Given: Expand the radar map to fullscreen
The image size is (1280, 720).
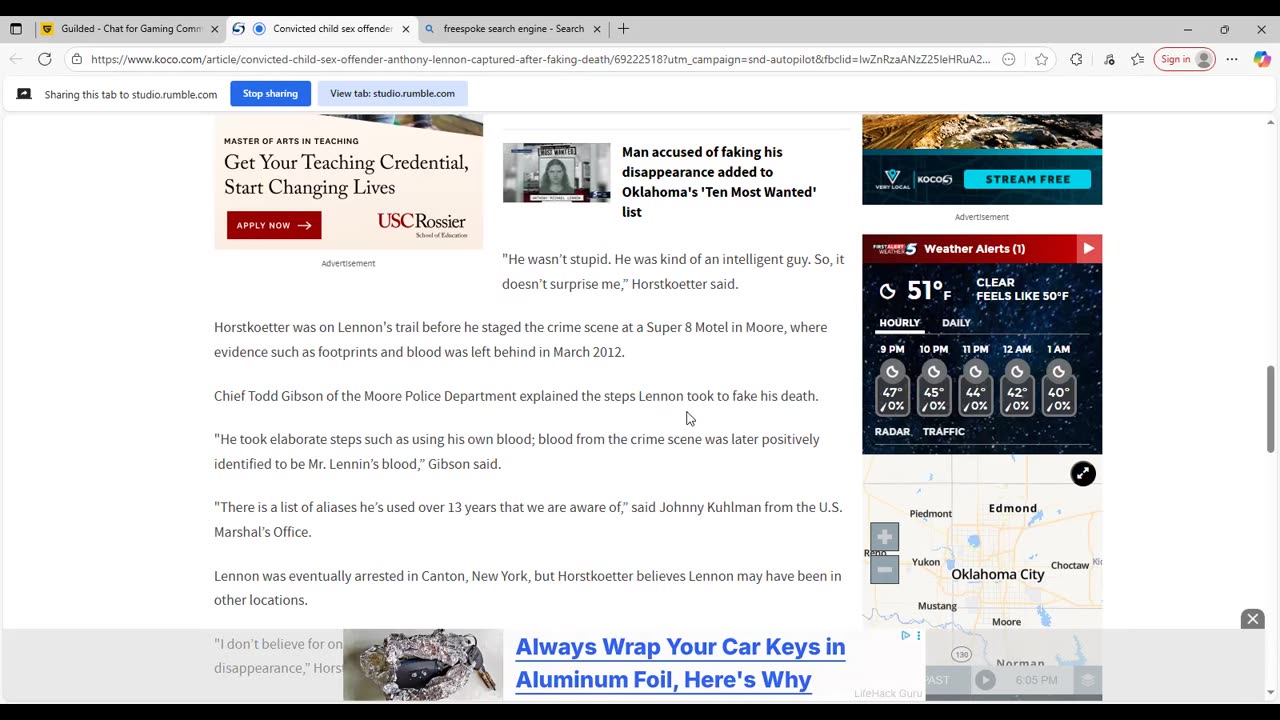Looking at the screenshot, I should pos(1083,474).
